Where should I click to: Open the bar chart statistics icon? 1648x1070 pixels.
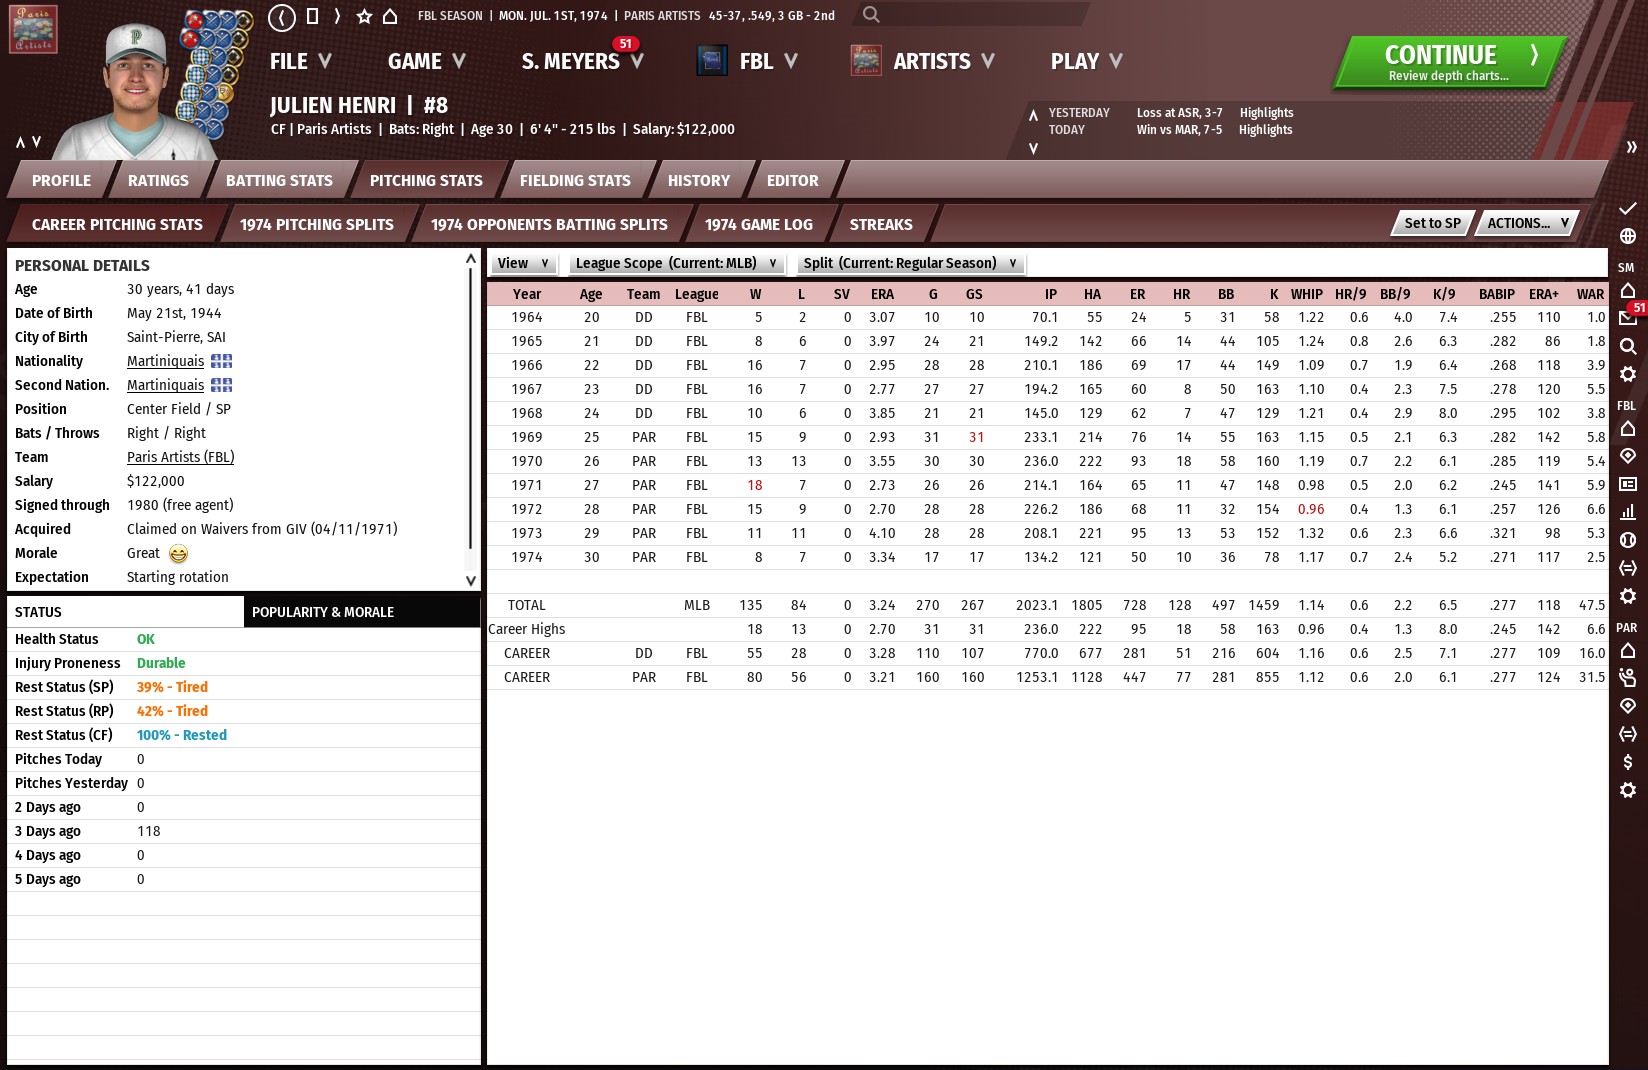pos(1627,512)
